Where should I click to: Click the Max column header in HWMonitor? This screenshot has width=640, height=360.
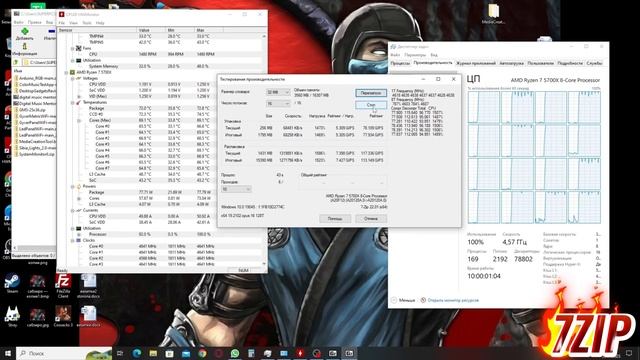pyautogui.click(x=209, y=30)
